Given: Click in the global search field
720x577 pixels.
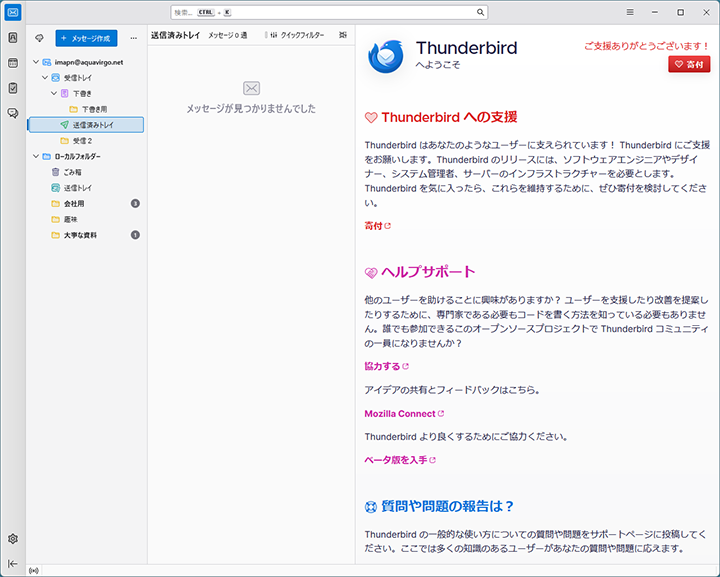Looking at the screenshot, I should pyautogui.click(x=329, y=12).
